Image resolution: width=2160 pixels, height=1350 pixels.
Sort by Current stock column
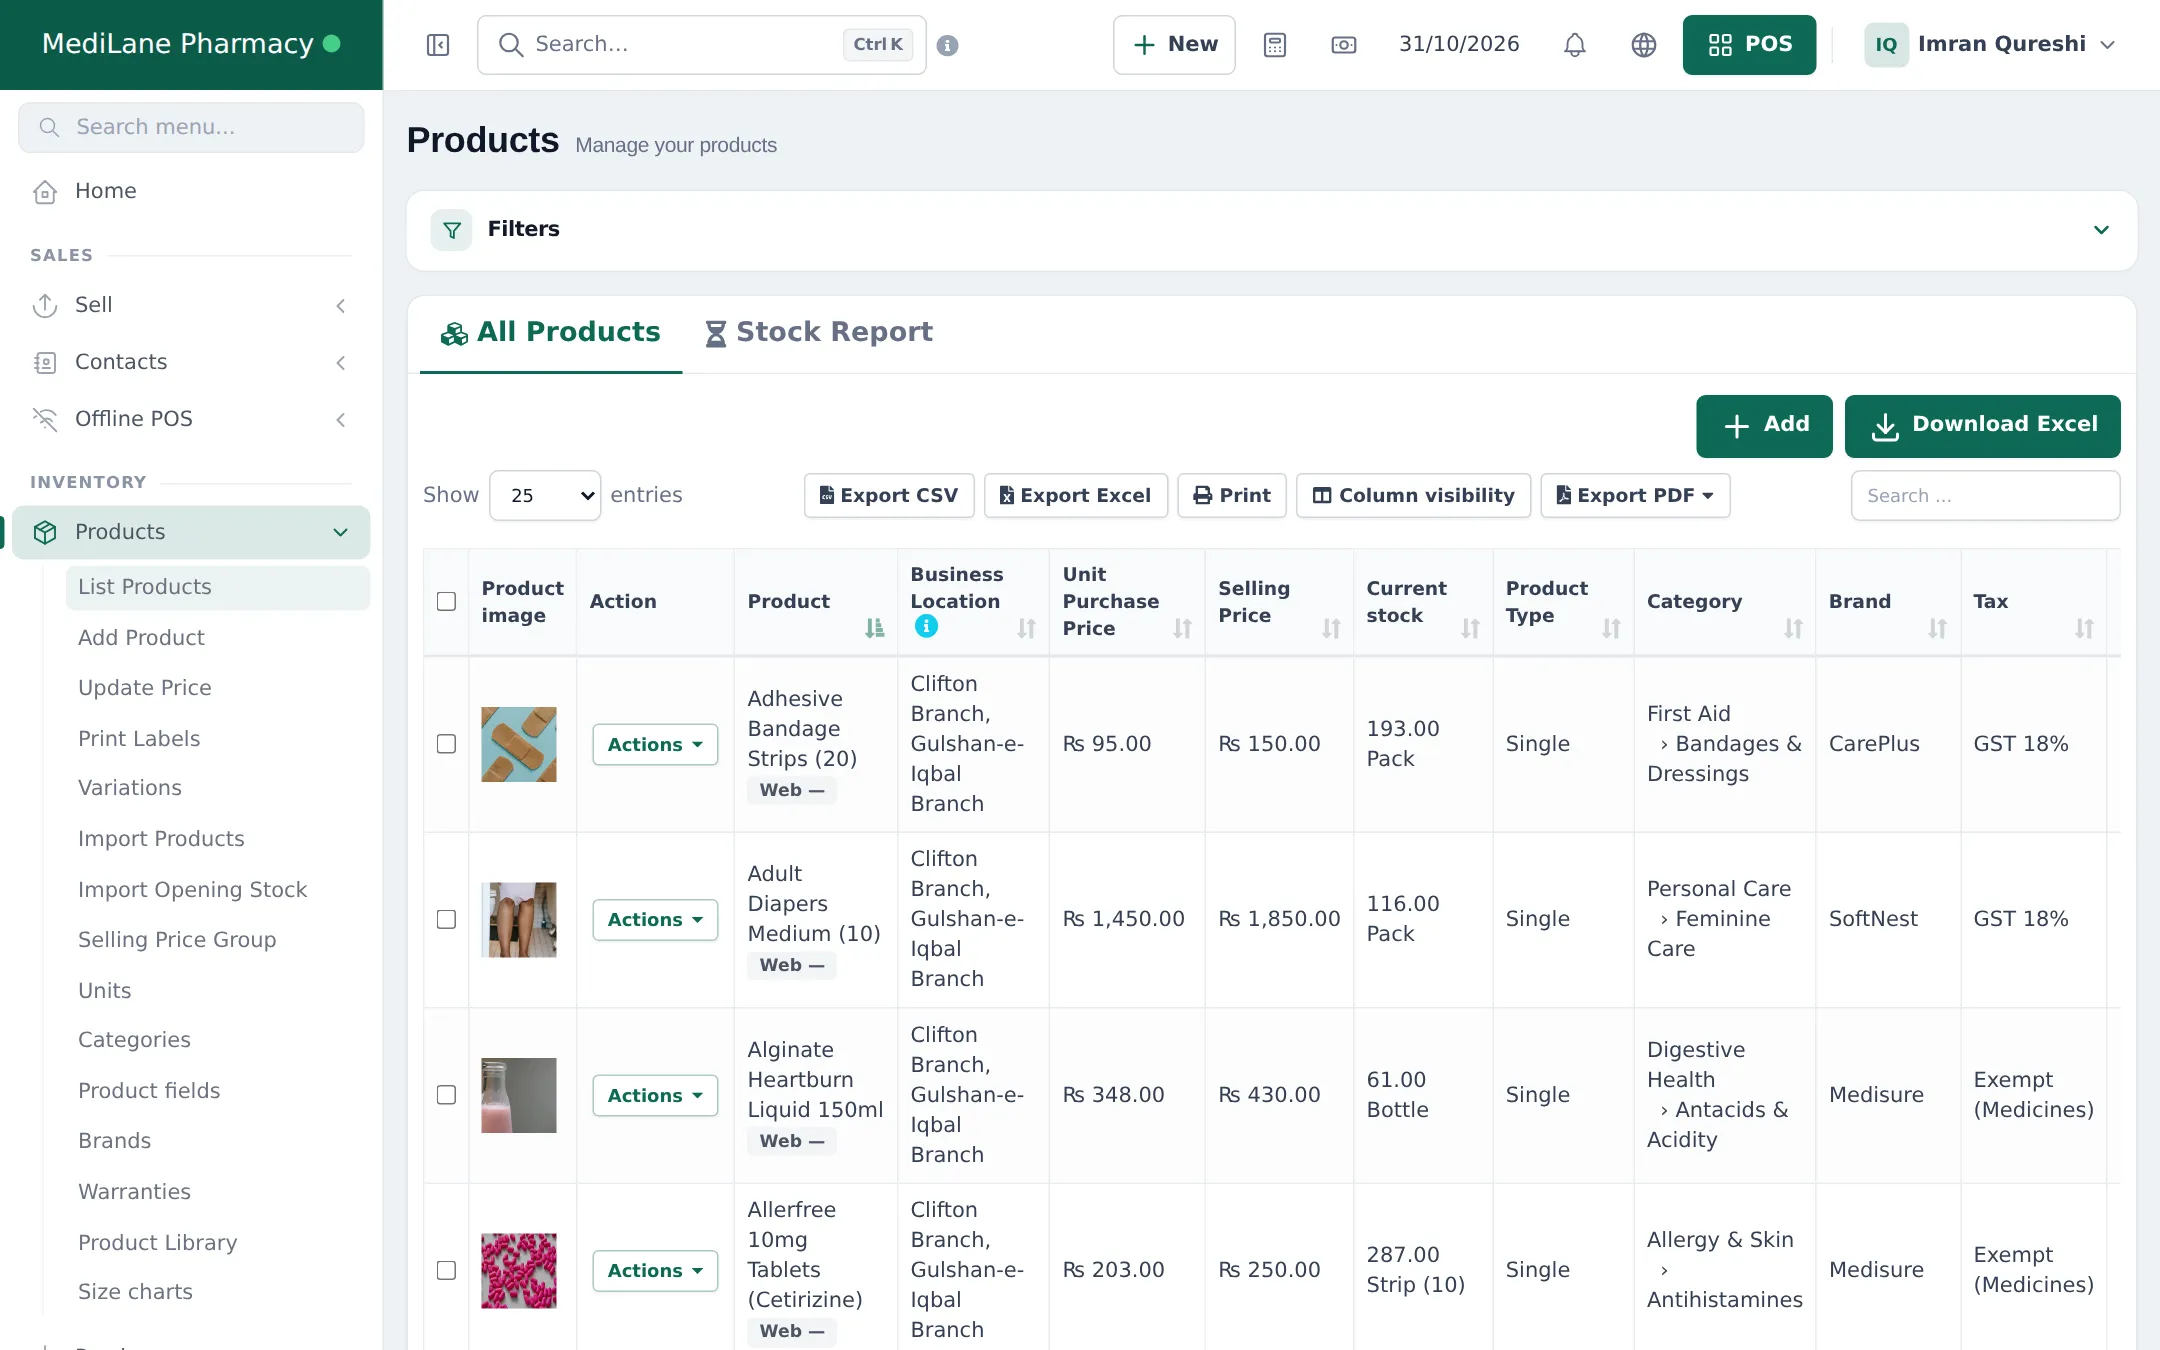(1470, 628)
